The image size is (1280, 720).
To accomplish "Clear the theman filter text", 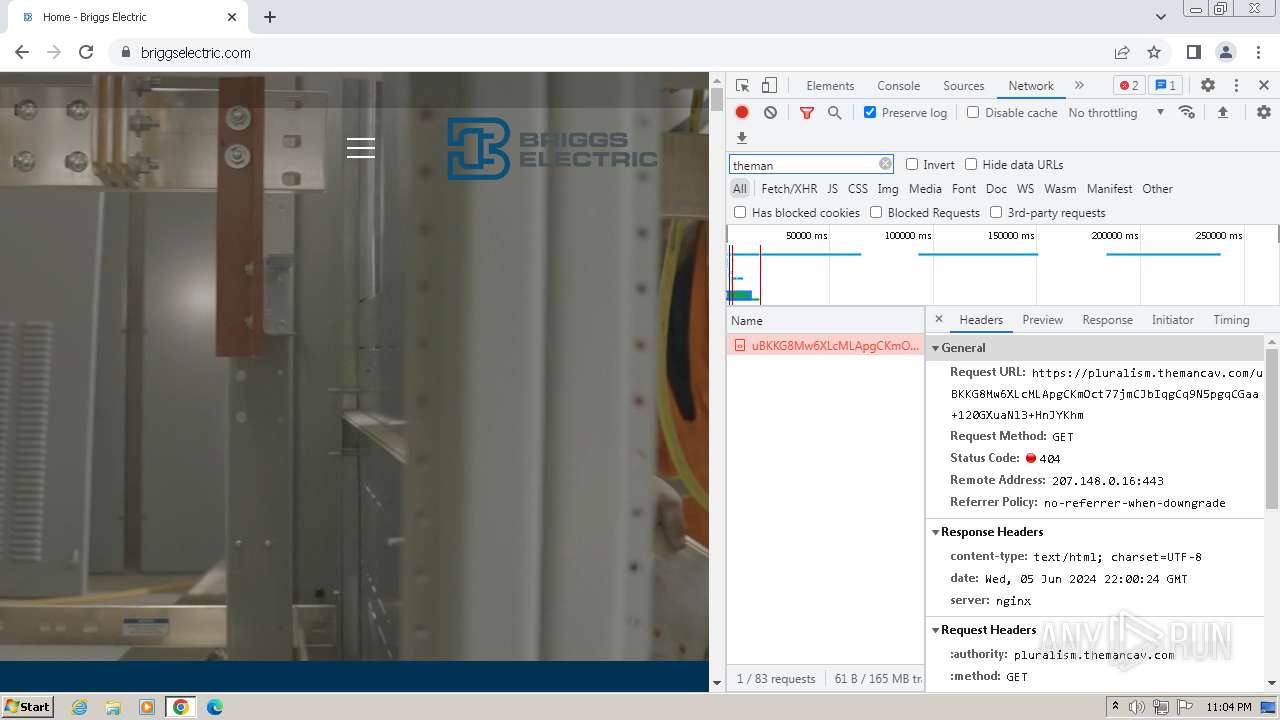I will coord(885,164).
